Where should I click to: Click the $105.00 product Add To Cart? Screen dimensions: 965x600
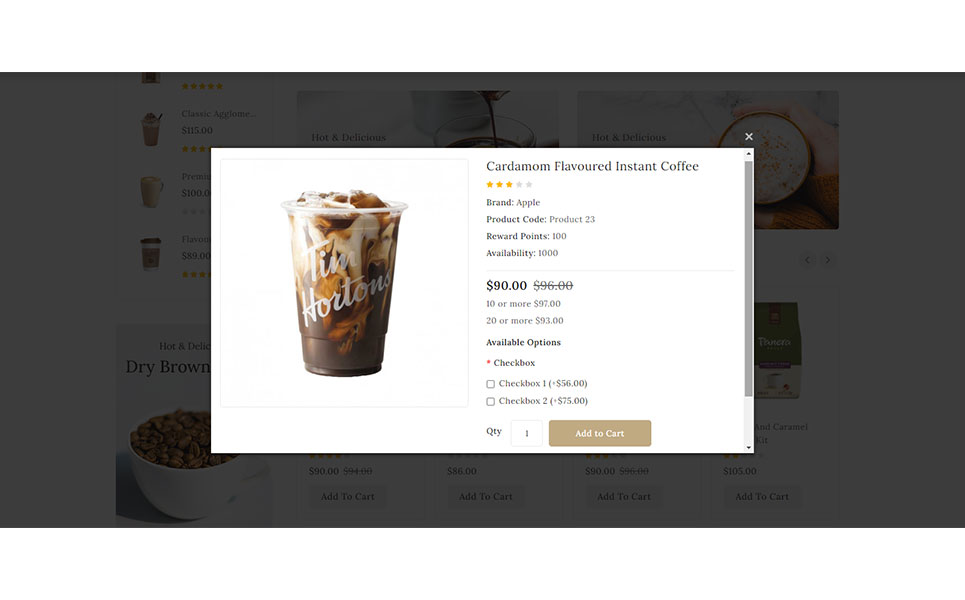pyautogui.click(x=761, y=497)
